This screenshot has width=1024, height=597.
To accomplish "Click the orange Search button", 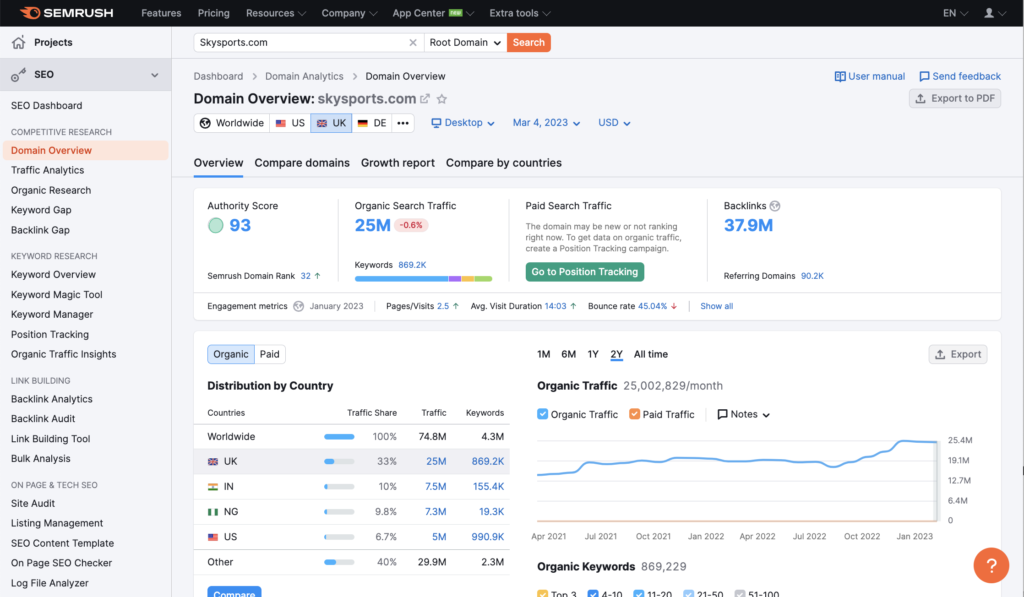I will pyautogui.click(x=528, y=42).
